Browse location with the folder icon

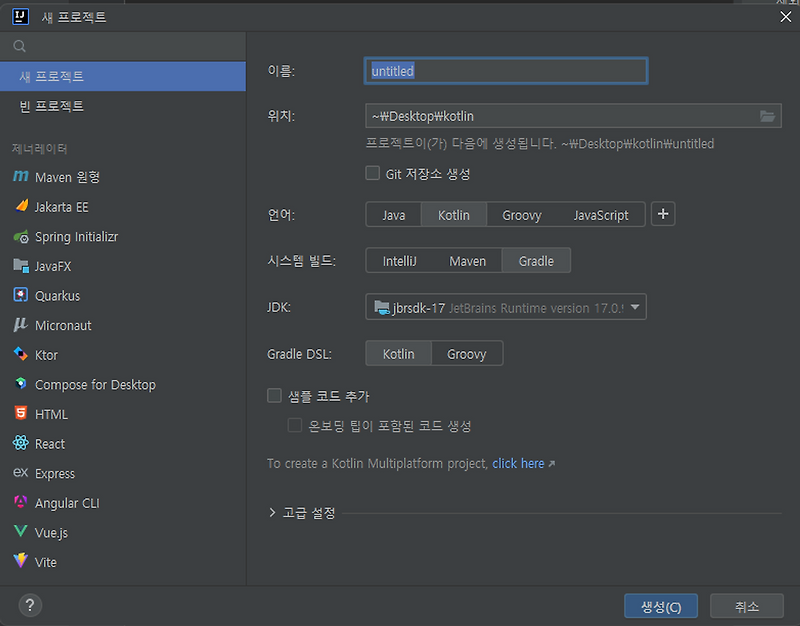coord(768,116)
